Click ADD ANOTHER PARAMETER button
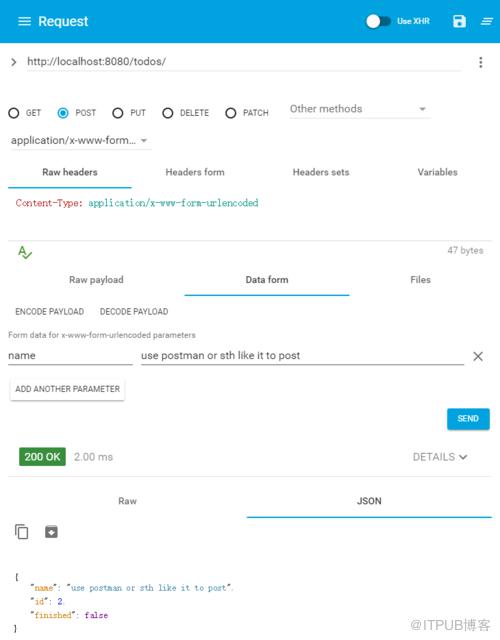 pos(67,389)
